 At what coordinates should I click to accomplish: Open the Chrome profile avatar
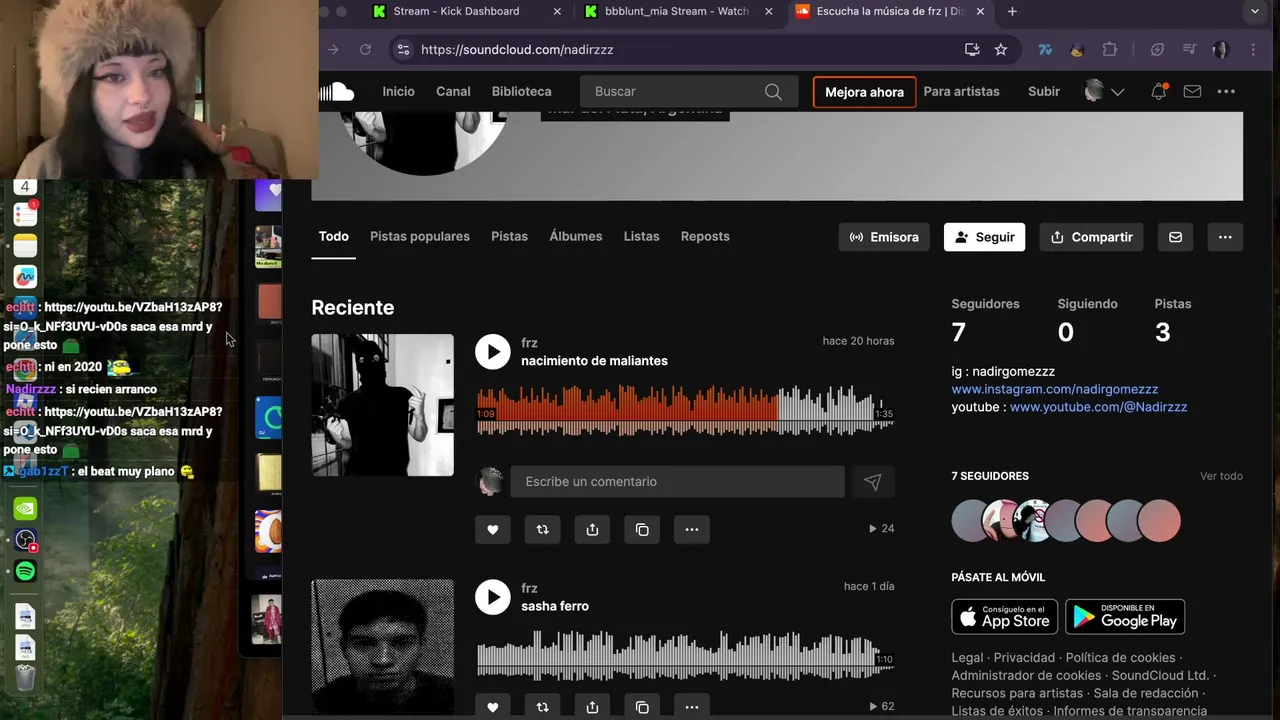tap(1220, 49)
